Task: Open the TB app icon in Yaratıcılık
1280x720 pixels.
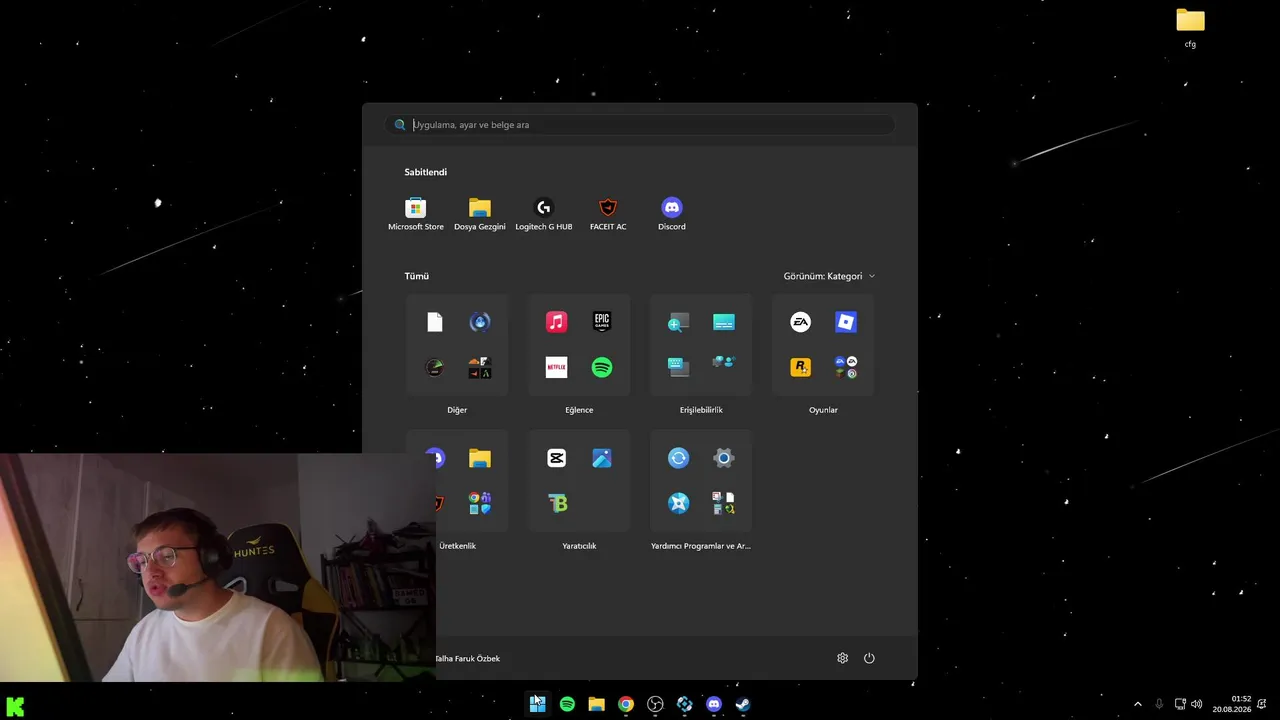Action: click(557, 504)
